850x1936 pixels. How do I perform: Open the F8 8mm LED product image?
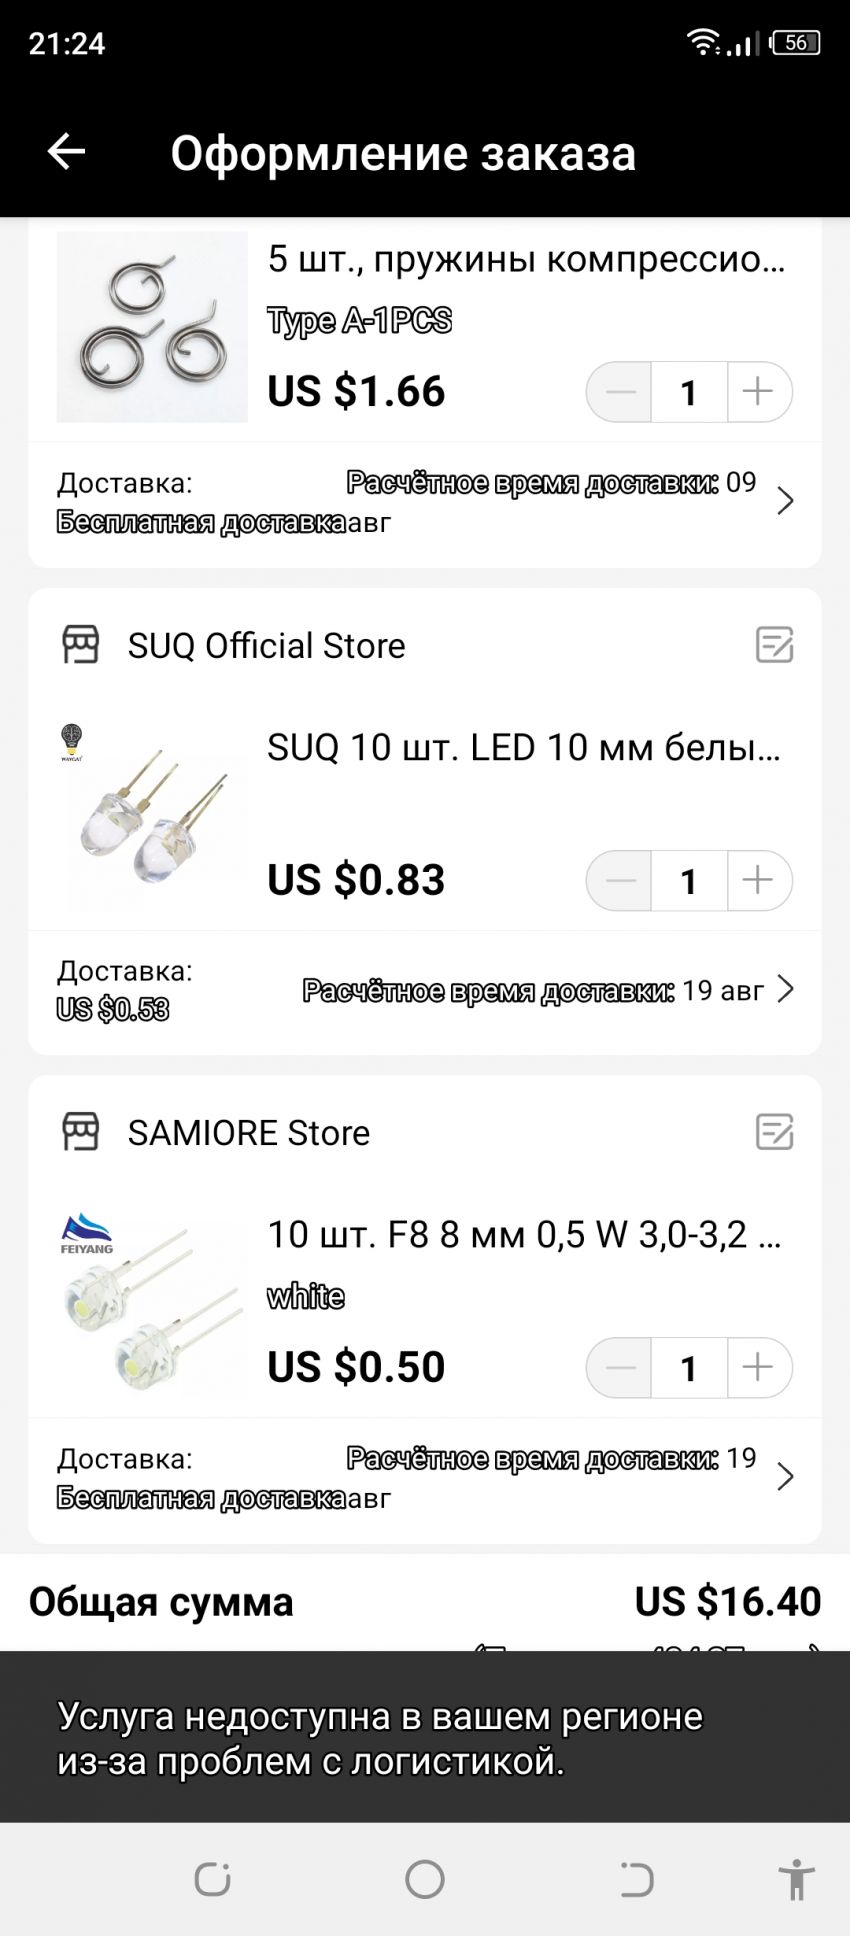point(152,1303)
